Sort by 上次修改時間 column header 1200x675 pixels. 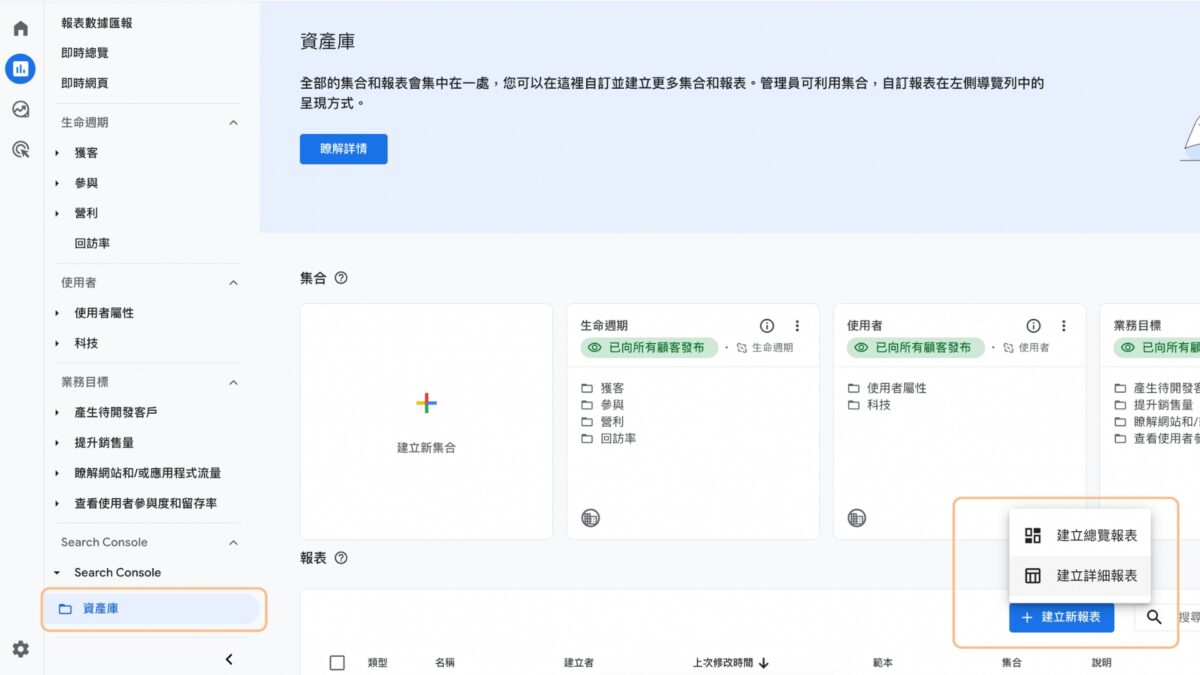(x=730, y=662)
